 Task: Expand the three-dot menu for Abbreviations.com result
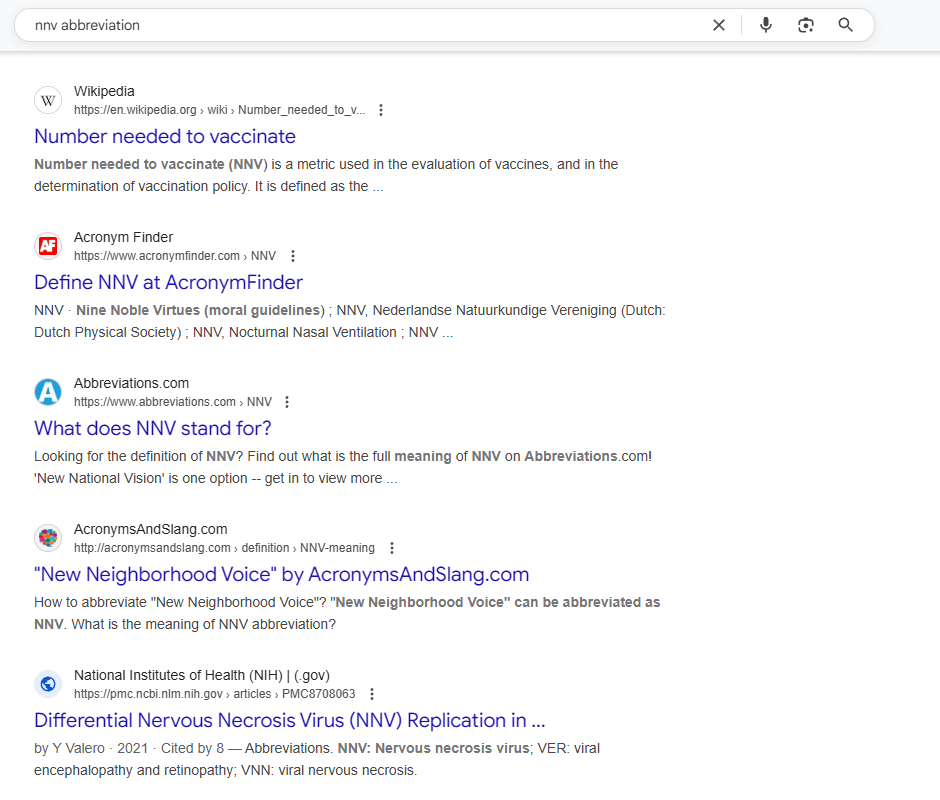[287, 402]
